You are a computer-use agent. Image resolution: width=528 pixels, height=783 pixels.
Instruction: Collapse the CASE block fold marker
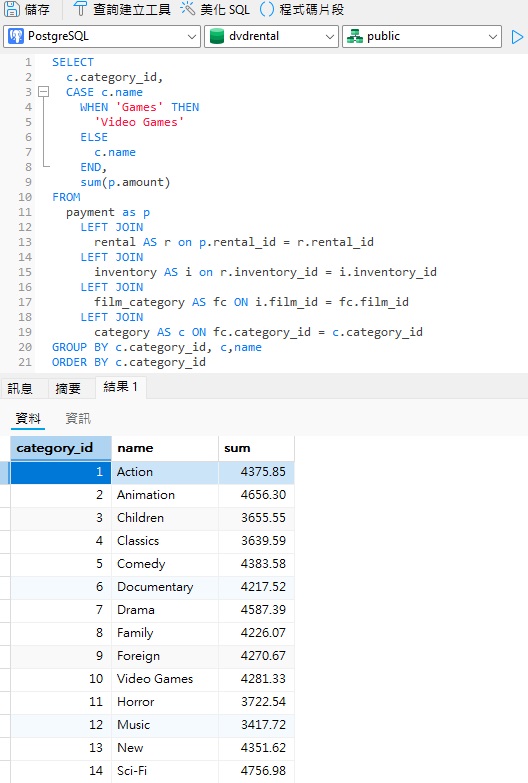pos(44,92)
